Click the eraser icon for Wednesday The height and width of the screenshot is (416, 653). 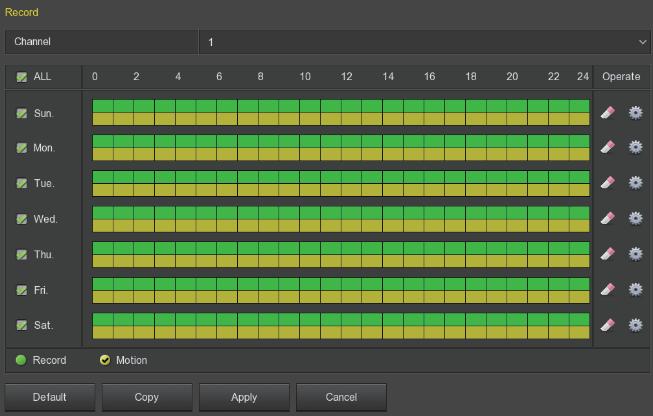coord(608,218)
